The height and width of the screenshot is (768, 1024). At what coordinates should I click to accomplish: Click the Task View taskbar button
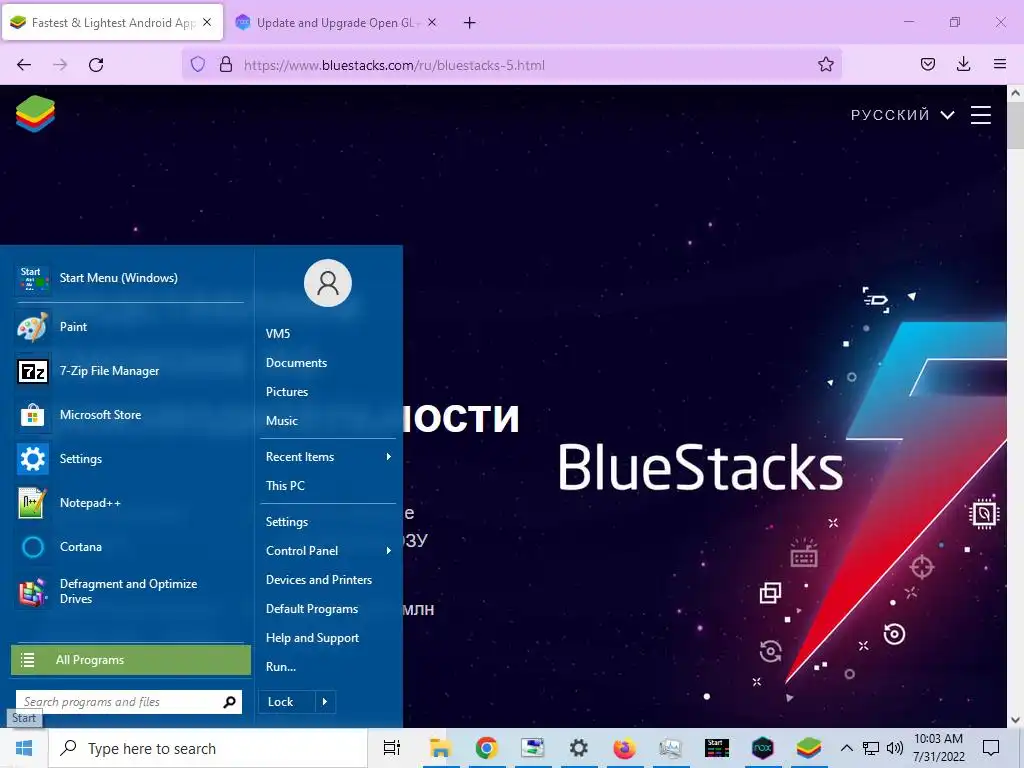tap(392, 748)
